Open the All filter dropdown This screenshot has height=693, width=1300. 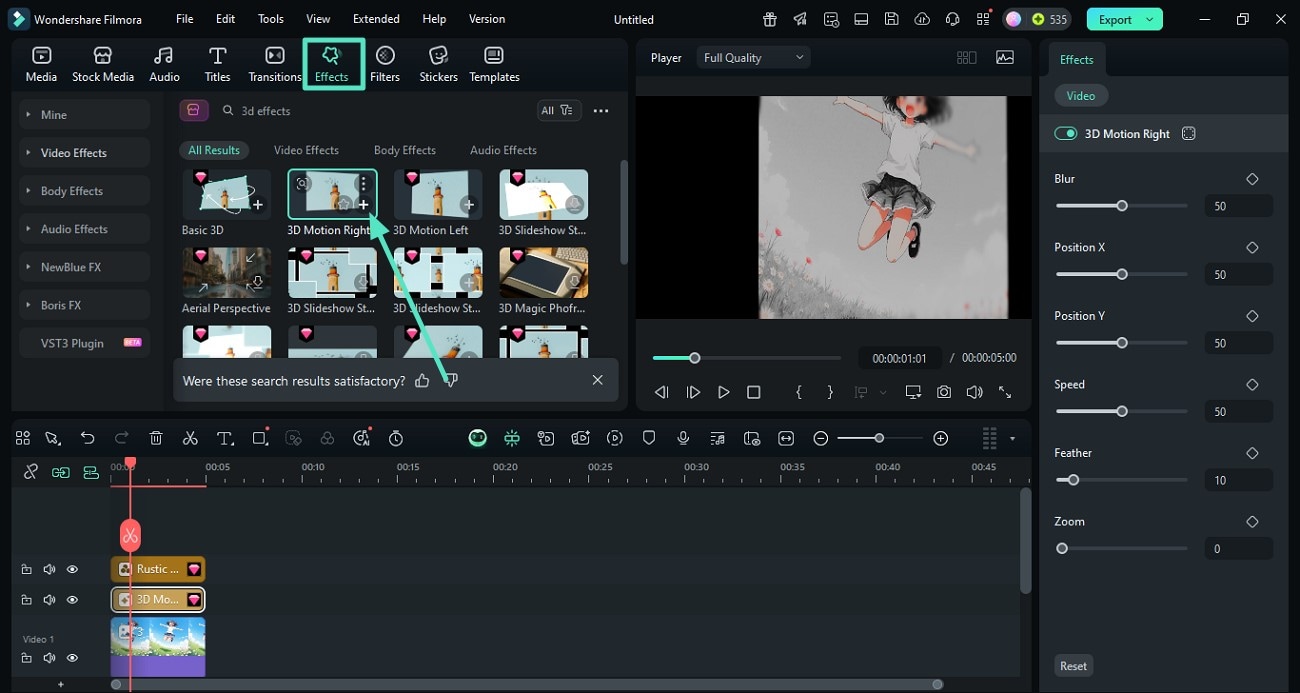(x=558, y=111)
